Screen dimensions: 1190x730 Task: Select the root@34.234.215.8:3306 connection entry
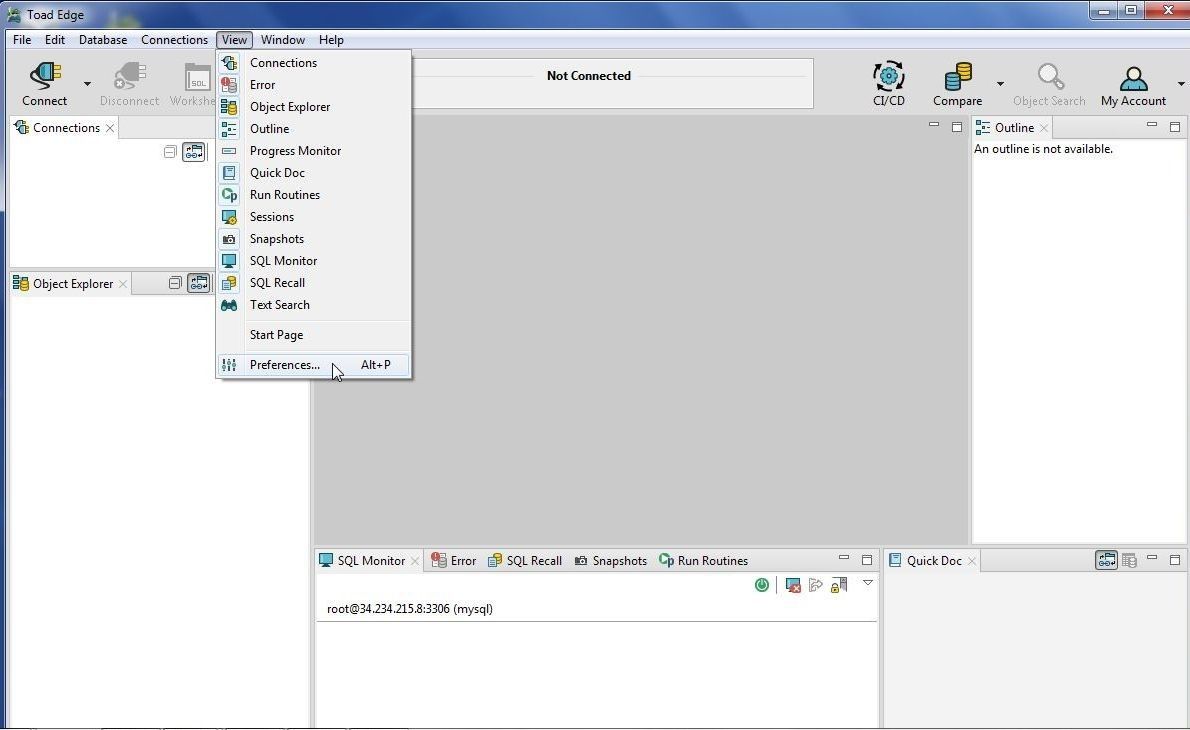(x=409, y=609)
